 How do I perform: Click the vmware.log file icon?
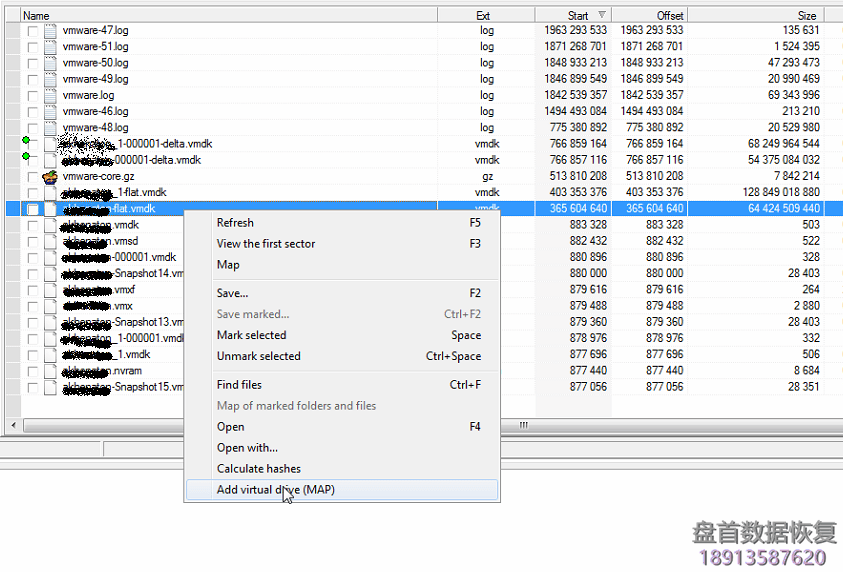coord(50,95)
